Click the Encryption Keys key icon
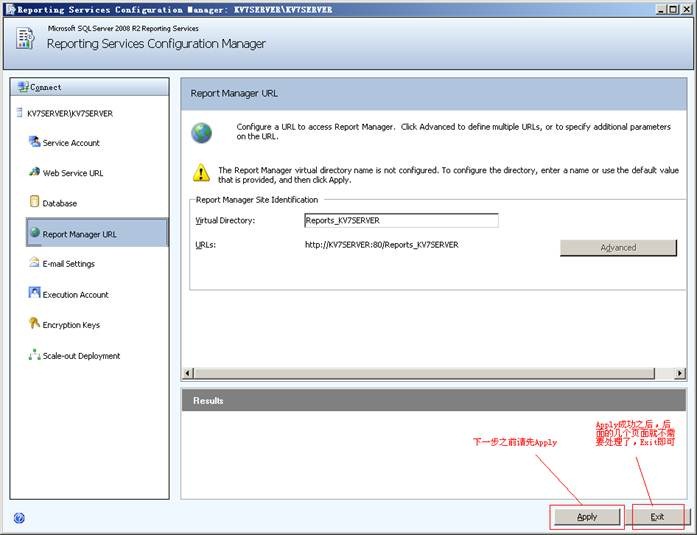The width and height of the screenshot is (697, 535). pos(34,323)
